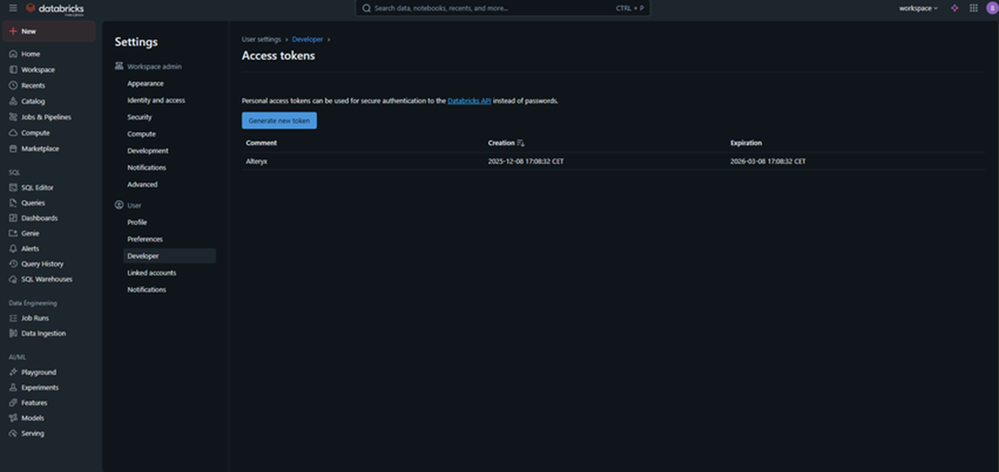Click the Alteryx token comment

coord(257,162)
